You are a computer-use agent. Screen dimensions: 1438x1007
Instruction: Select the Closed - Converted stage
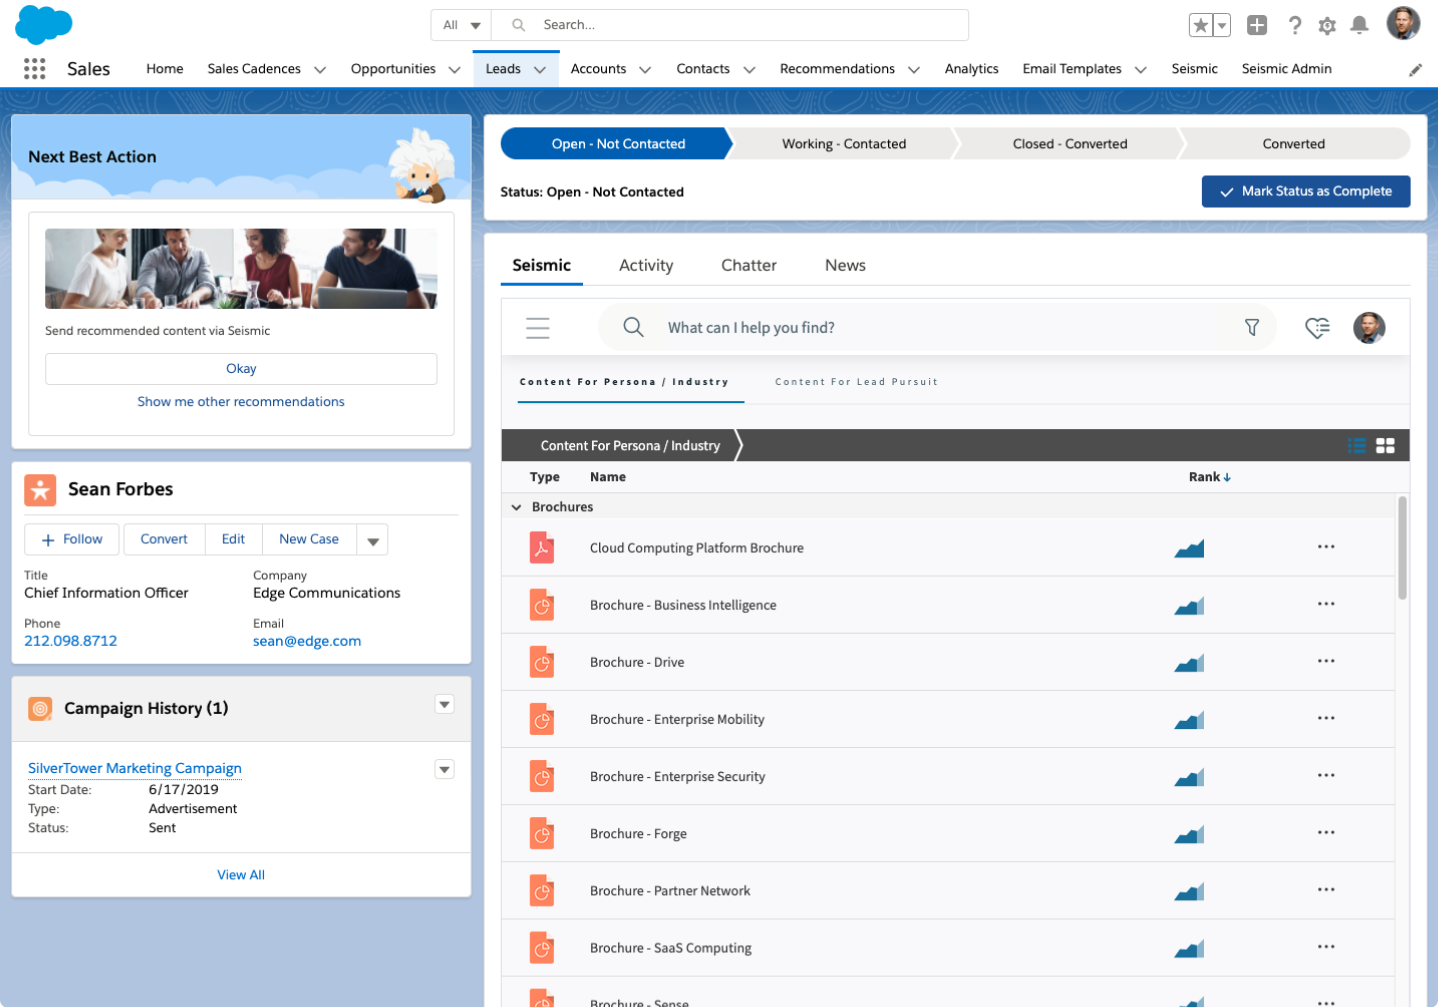pyautogui.click(x=1069, y=144)
